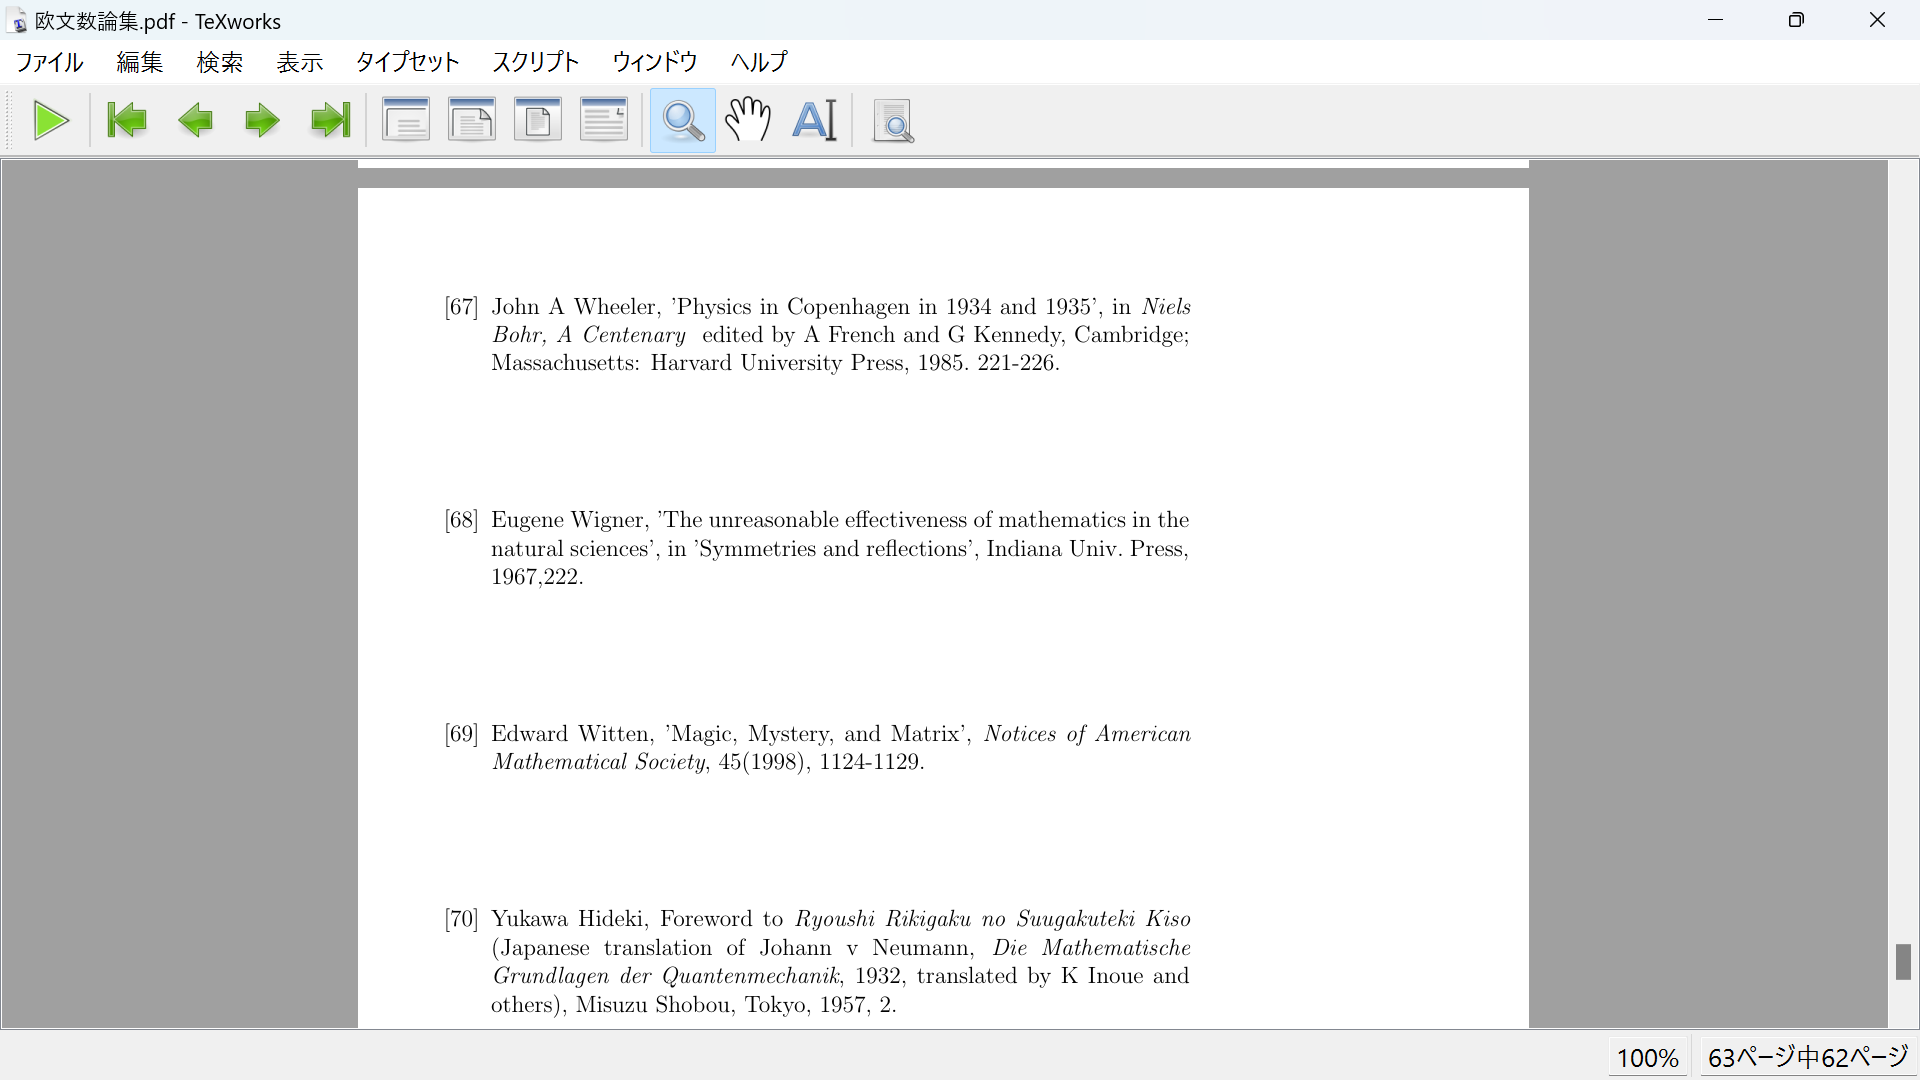
Task: Open the ウィンドウ menu
Action: [655, 62]
